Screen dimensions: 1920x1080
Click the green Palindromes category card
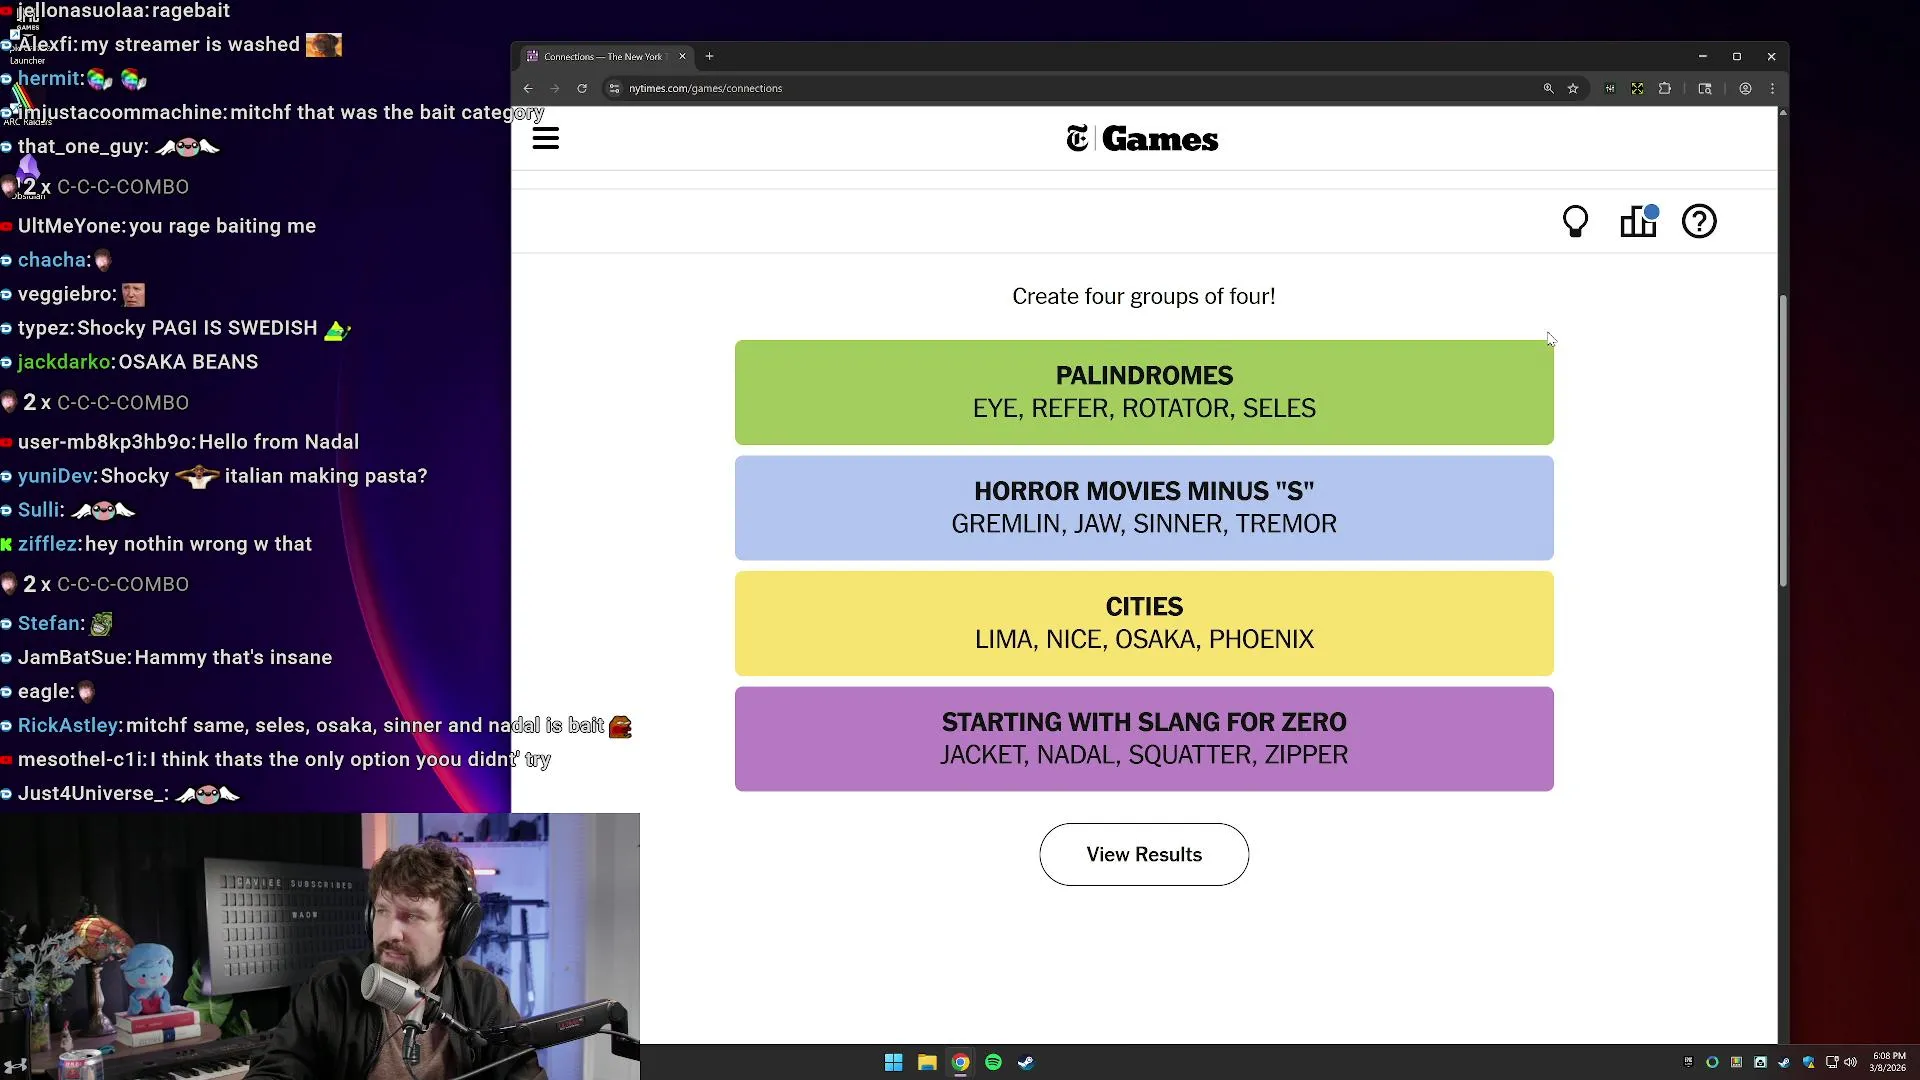(1143, 392)
